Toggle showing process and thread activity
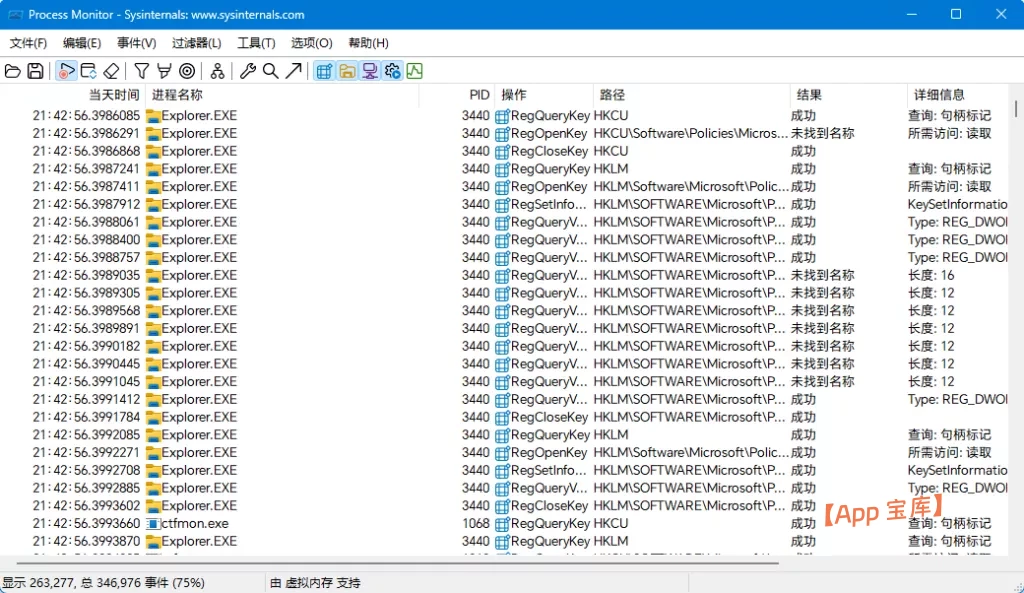 [392, 71]
